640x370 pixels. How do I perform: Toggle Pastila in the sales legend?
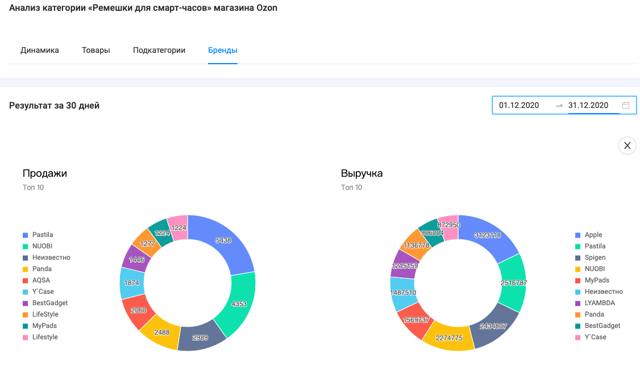point(38,235)
